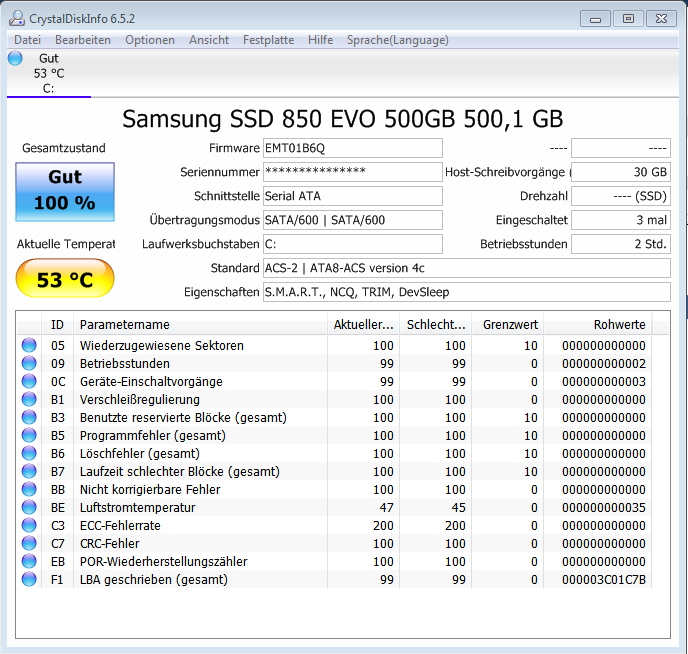
Task: Open the Optionen menu
Action: point(150,40)
